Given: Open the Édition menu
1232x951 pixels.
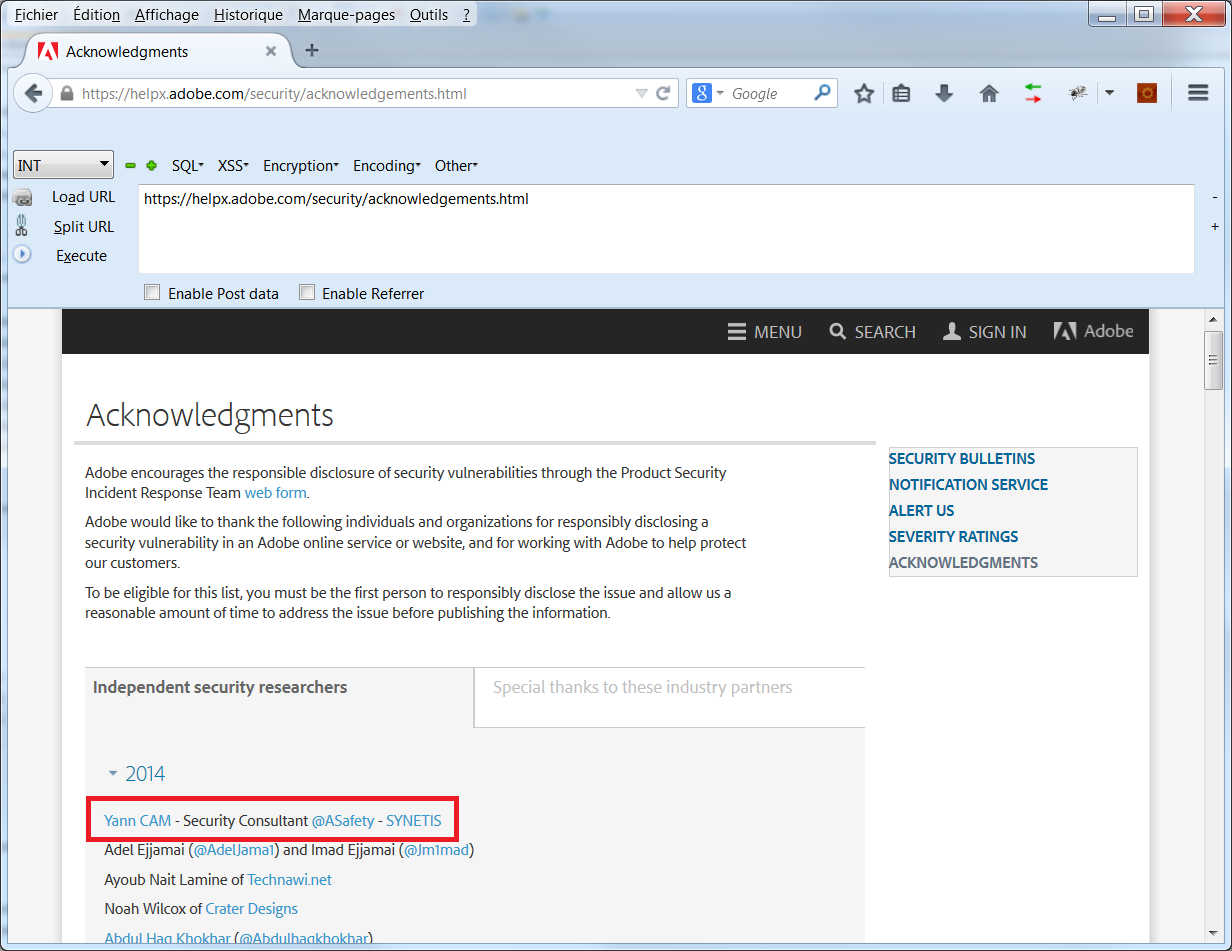Looking at the screenshot, I should [x=97, y=14].
